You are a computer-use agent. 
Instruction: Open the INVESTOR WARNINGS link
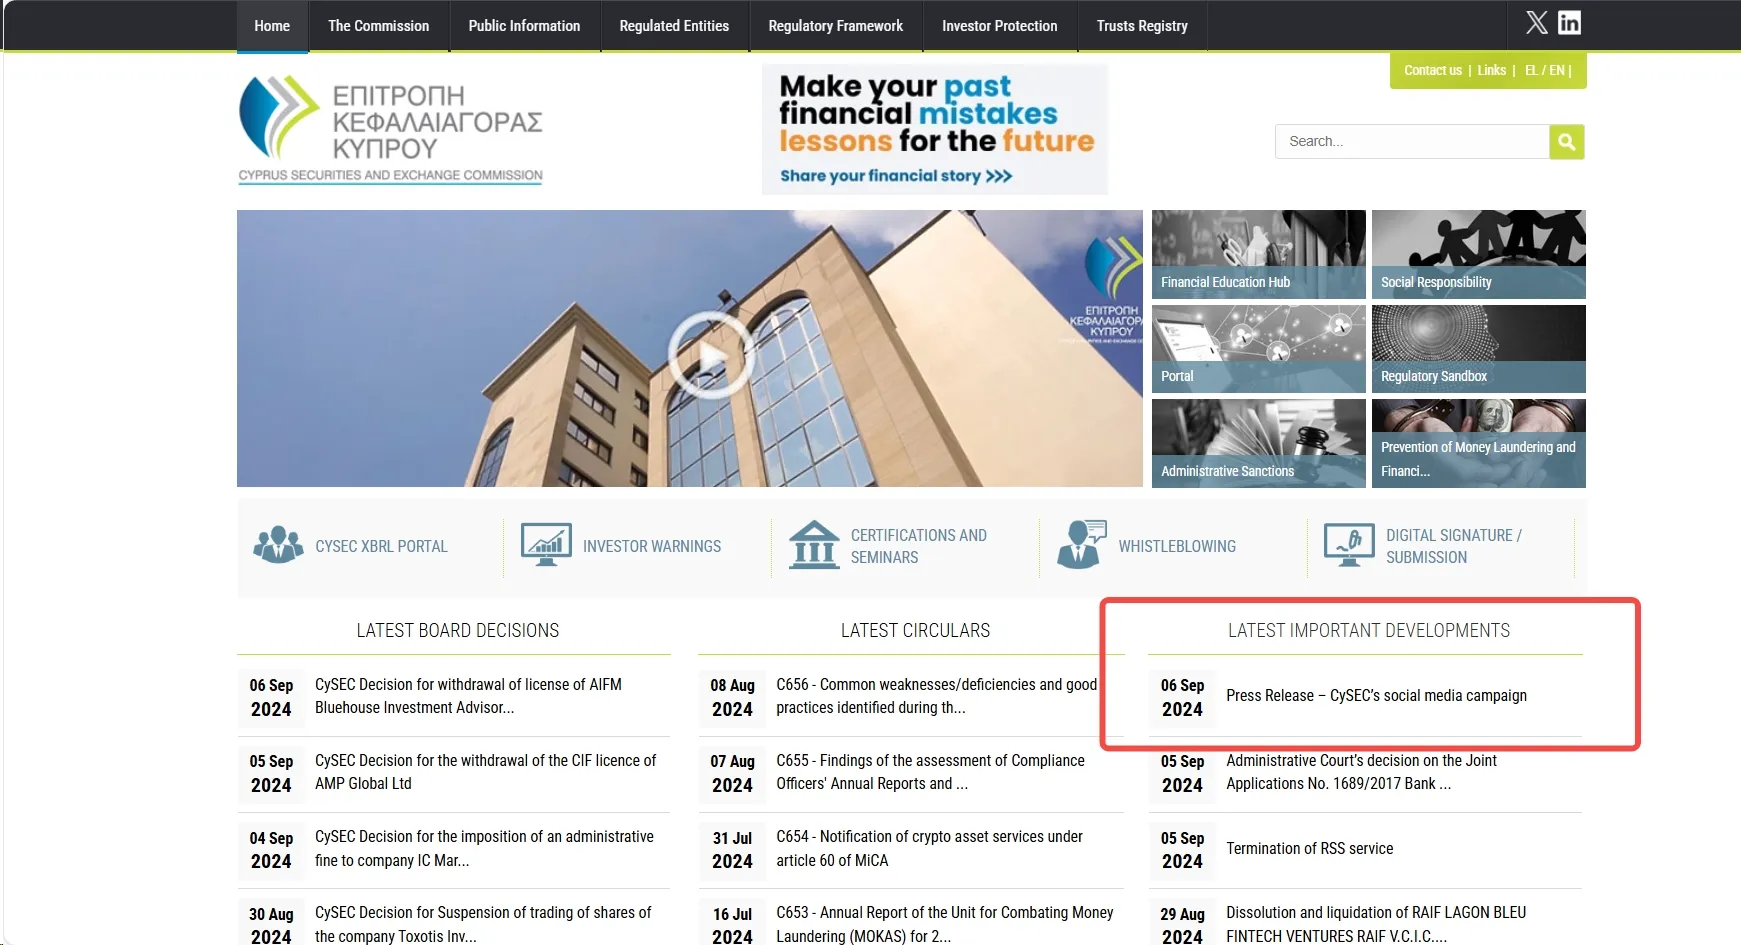coord(652,546)
